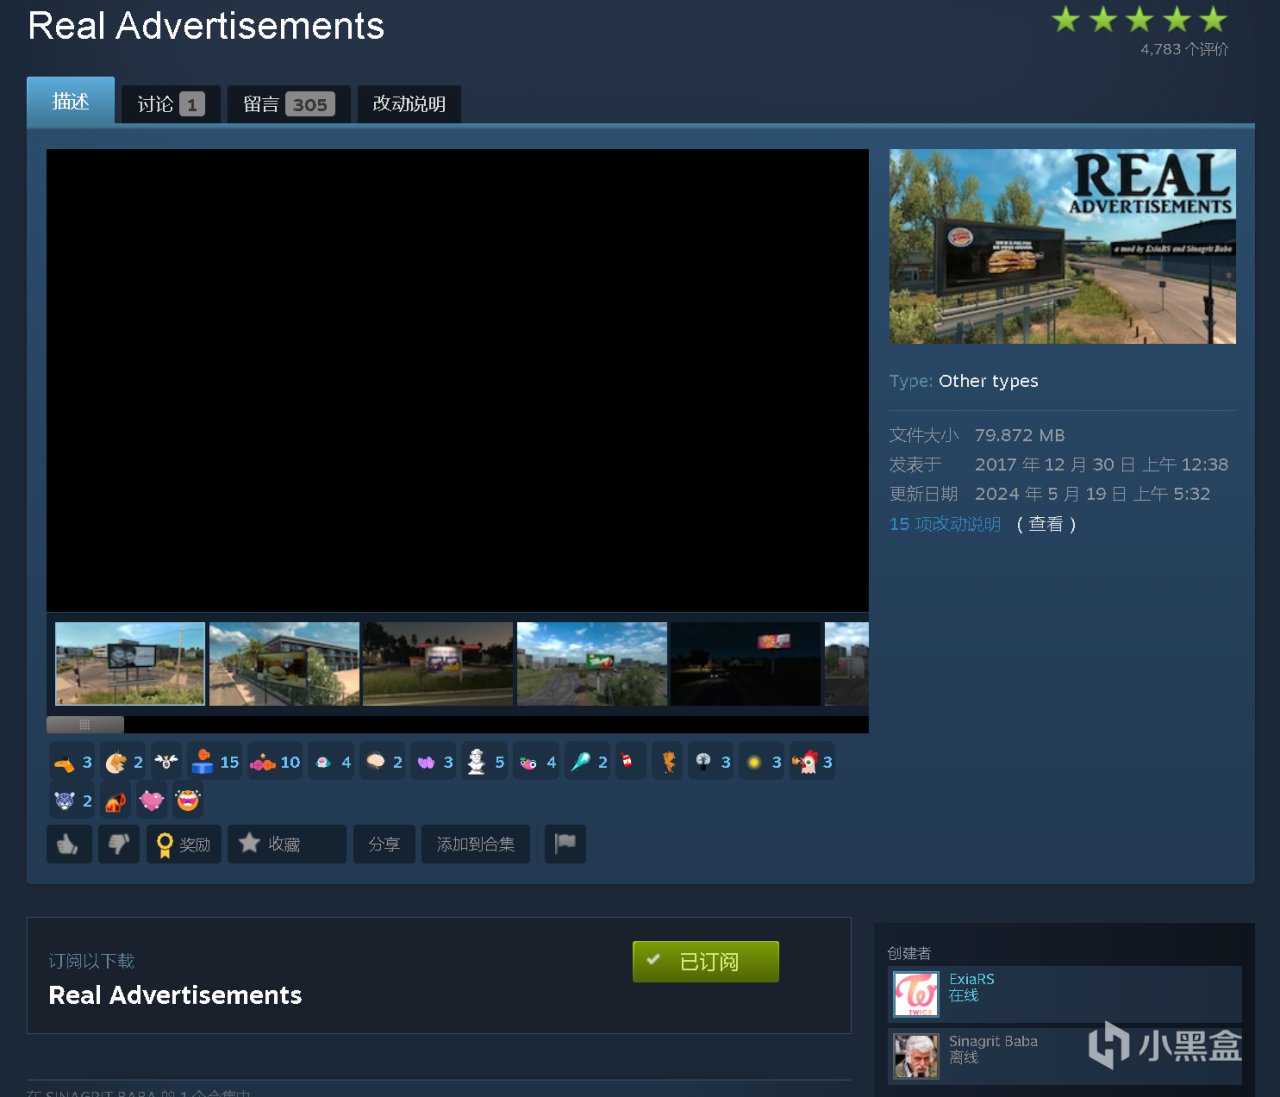Screen dimensions: 1280x1097
Task: Click the laughing emoji award reaction
Action: point(188,801)
